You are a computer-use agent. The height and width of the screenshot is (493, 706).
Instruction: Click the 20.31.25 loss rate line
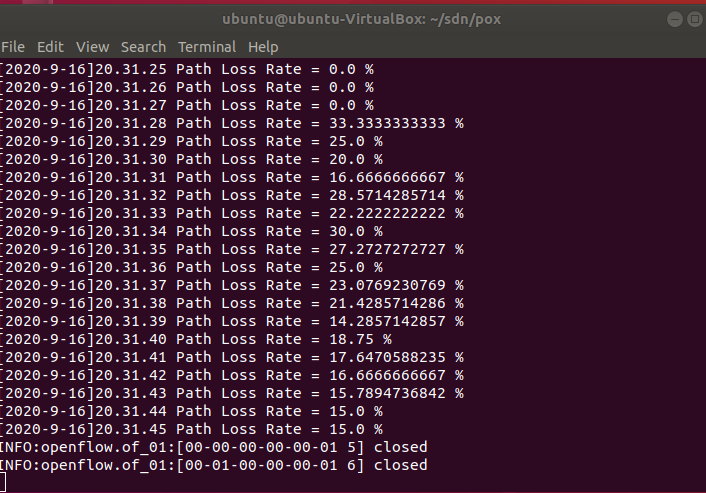click(x=187, y=69)
